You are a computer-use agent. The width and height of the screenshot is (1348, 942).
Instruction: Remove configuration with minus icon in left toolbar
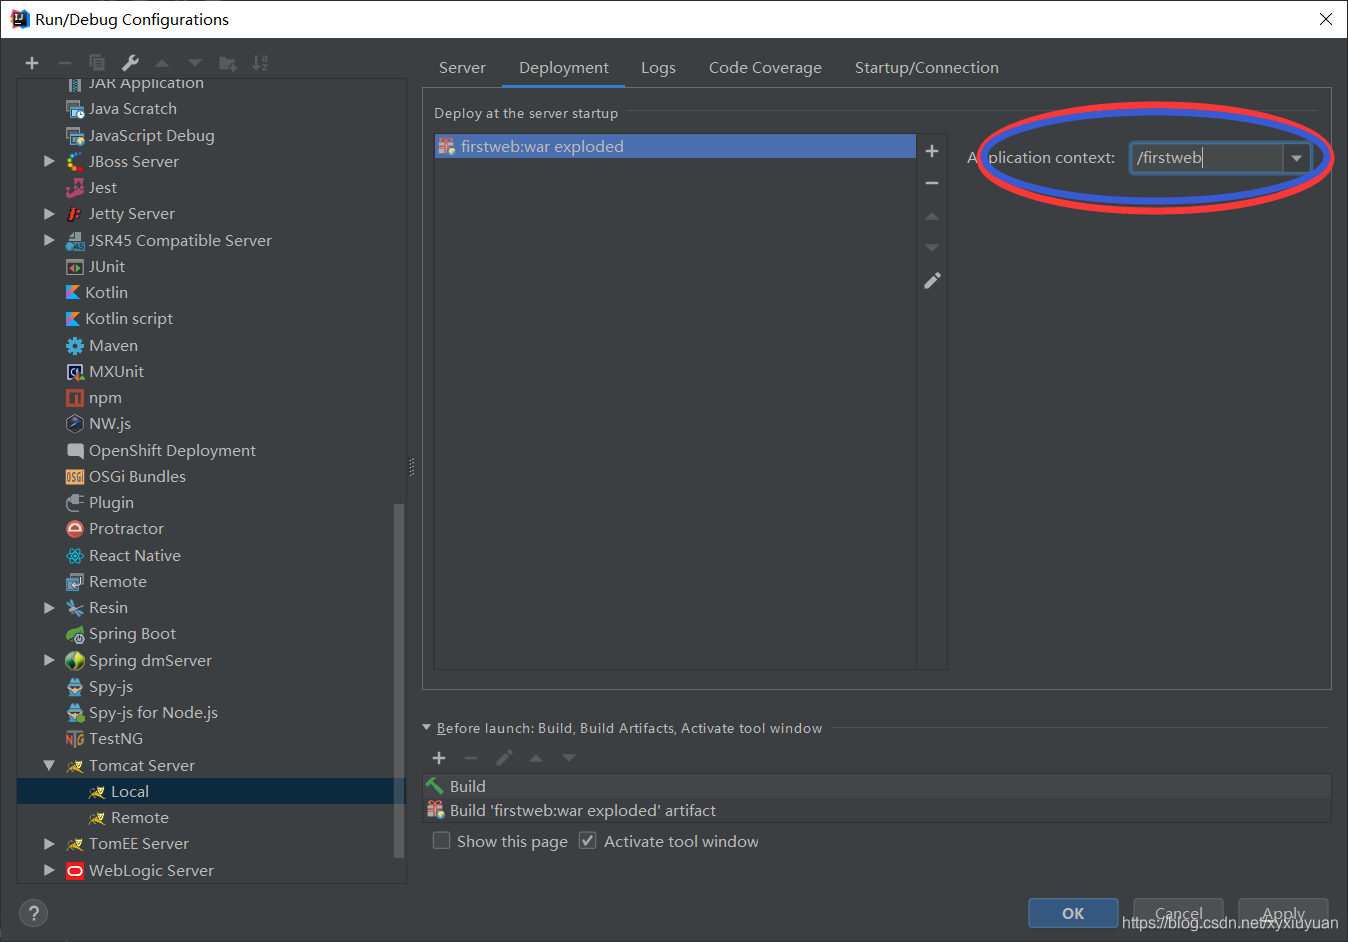[64, 63]
